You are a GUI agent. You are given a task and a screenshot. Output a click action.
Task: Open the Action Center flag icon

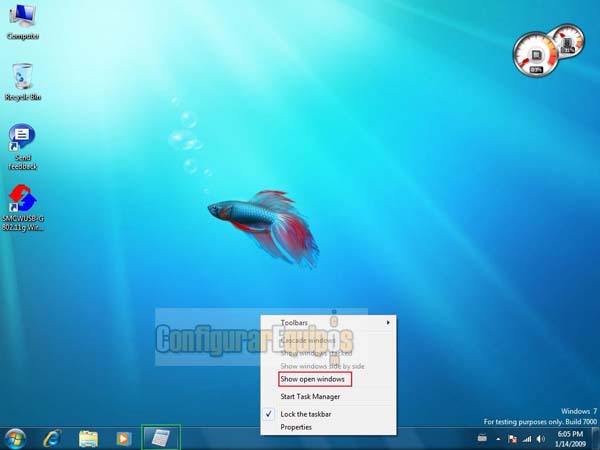click(x=512, y=439)
